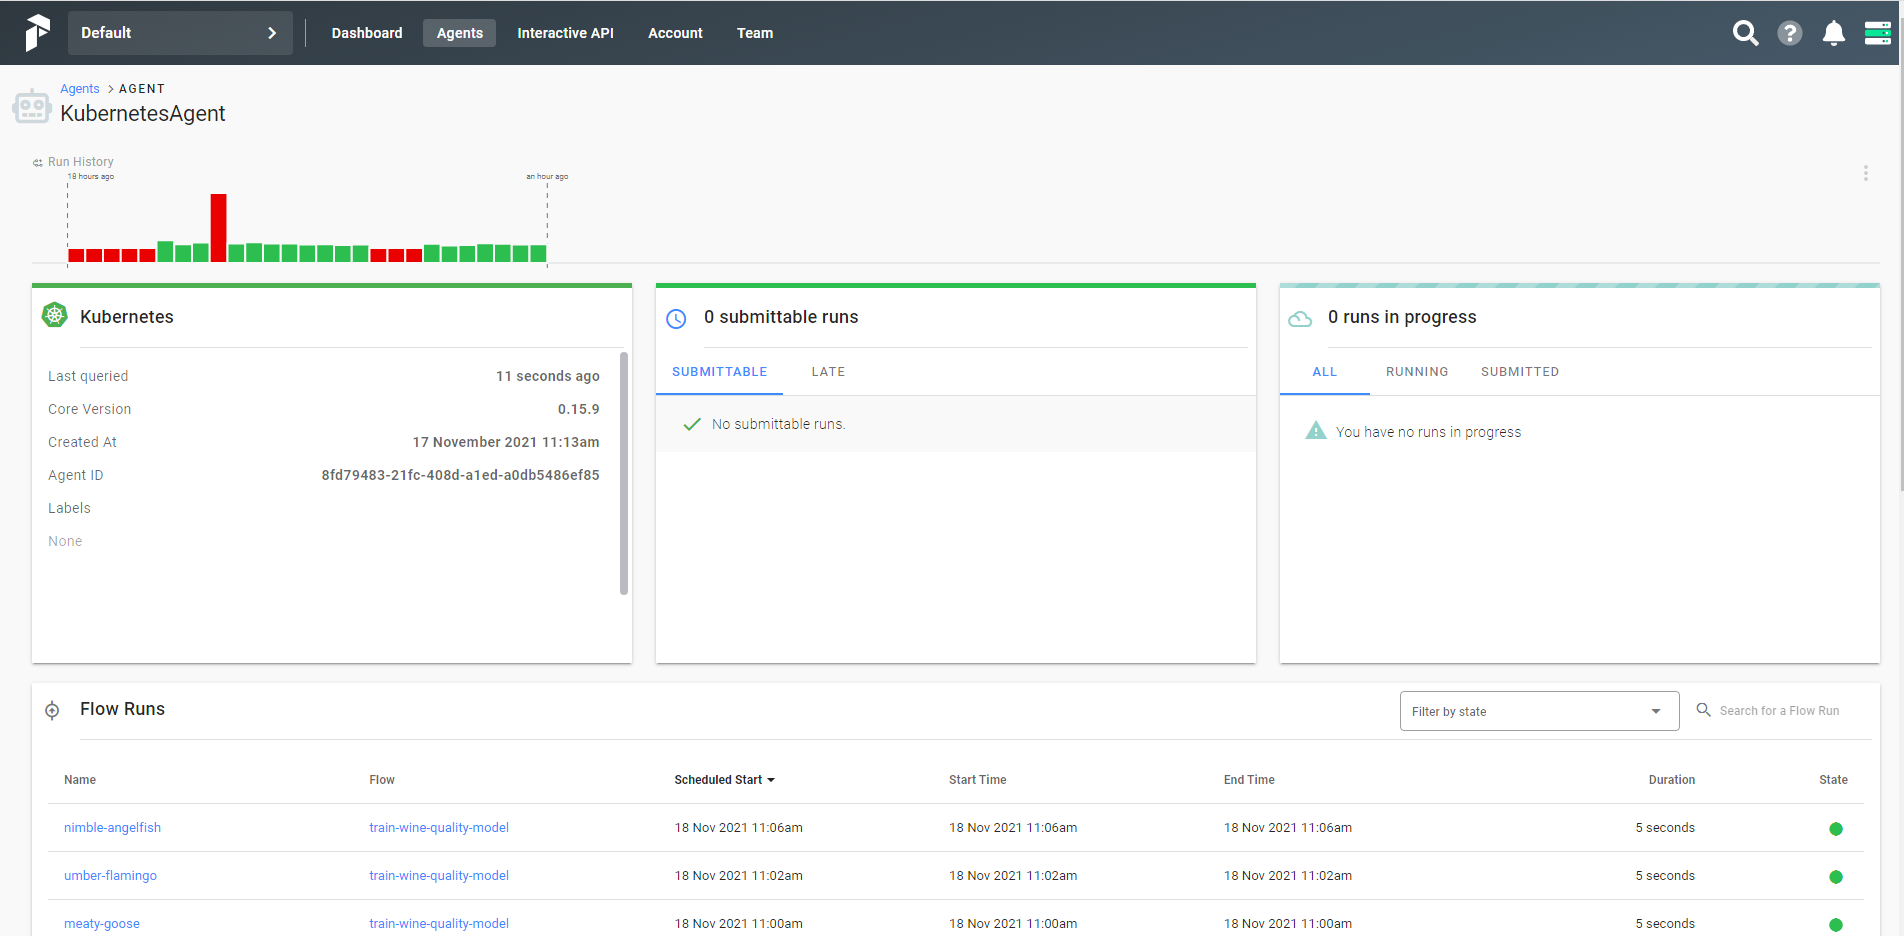This screenshot has width=1904, height=936.
Task: Select the ALL runs tab
Action: [x=1324, y=372]
